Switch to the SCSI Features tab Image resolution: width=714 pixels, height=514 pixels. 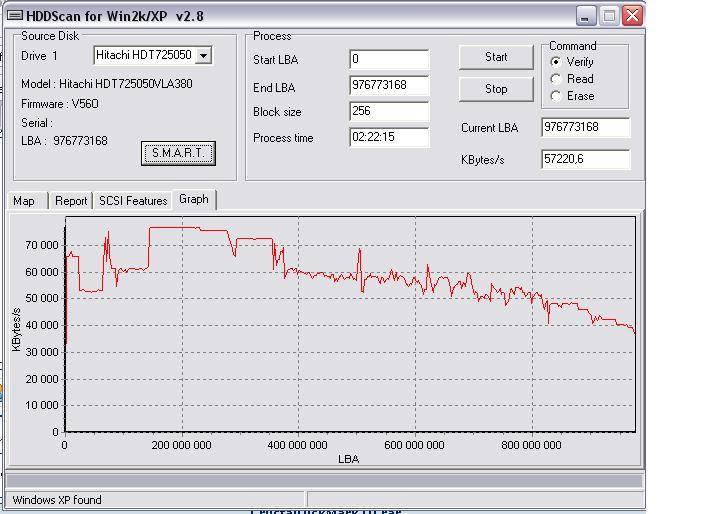pyautogui.click(x=133, y=201)
